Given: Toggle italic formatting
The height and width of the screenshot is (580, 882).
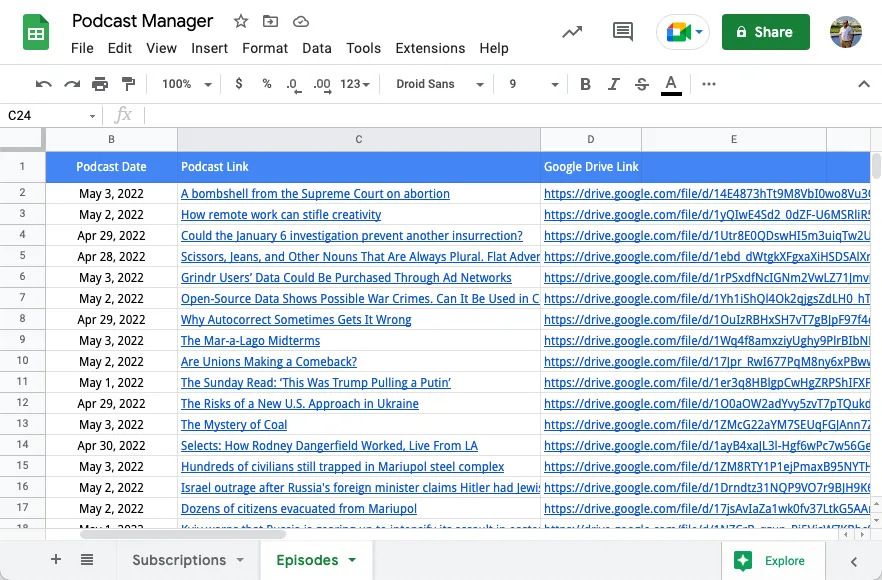Looking at the screenshot, I should coord(613,84).
